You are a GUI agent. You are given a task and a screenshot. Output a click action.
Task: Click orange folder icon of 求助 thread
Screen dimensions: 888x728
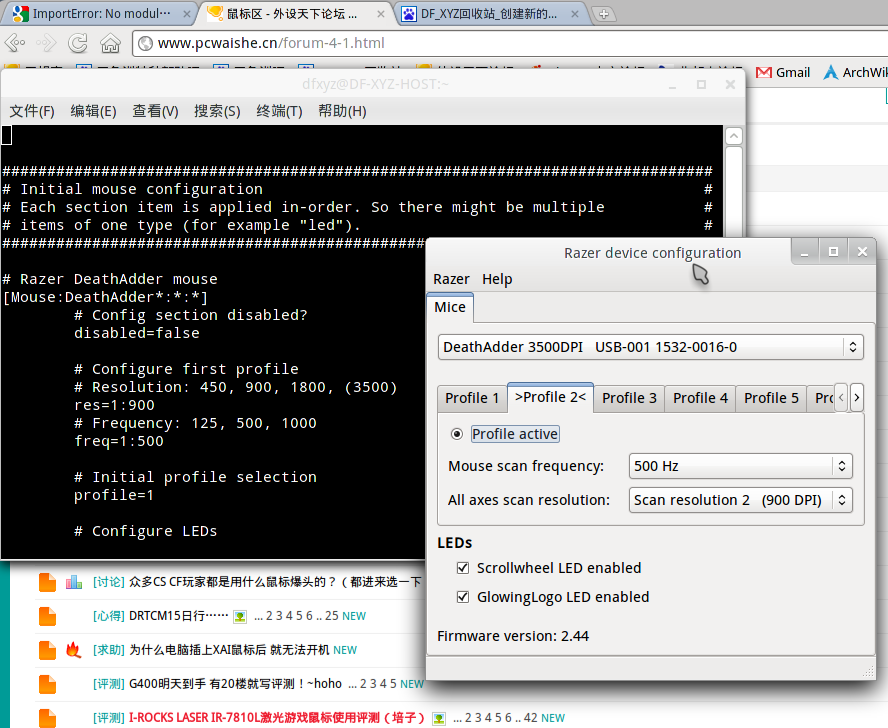point(48,650)
